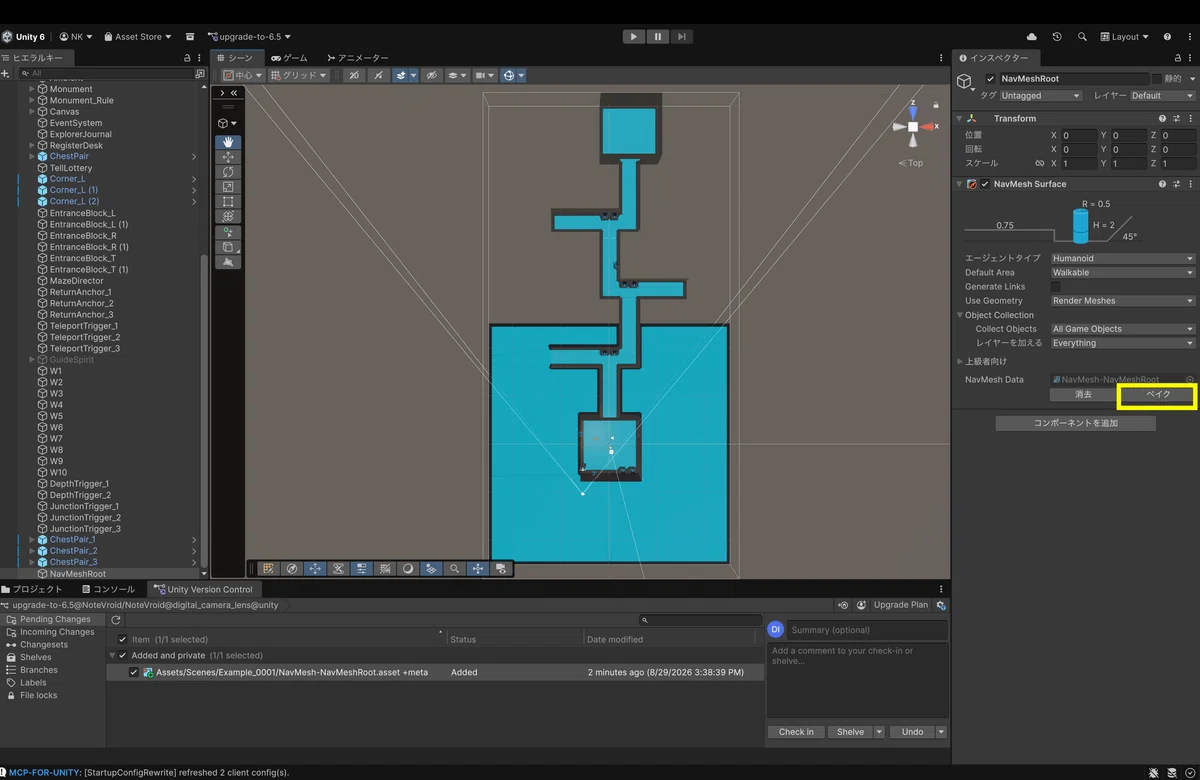Open the undo history icon
1200x780 pixels.
click(x=1057, y=37)
